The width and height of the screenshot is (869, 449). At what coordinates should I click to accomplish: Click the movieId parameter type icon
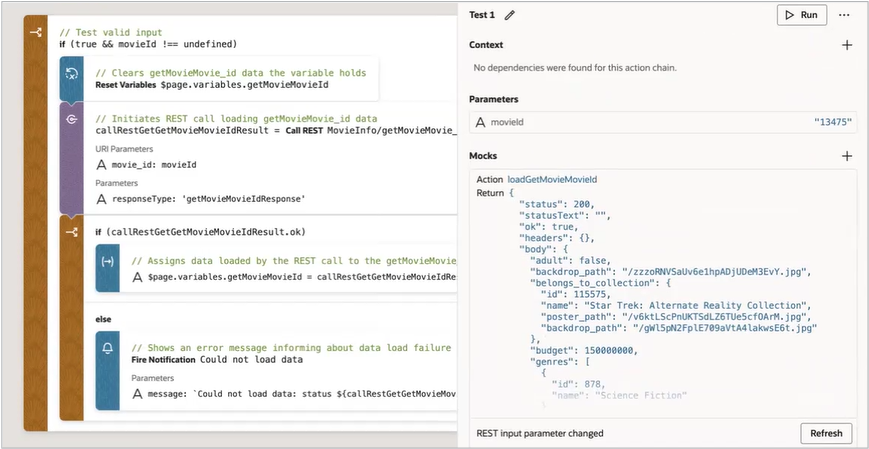pos(480,123)
